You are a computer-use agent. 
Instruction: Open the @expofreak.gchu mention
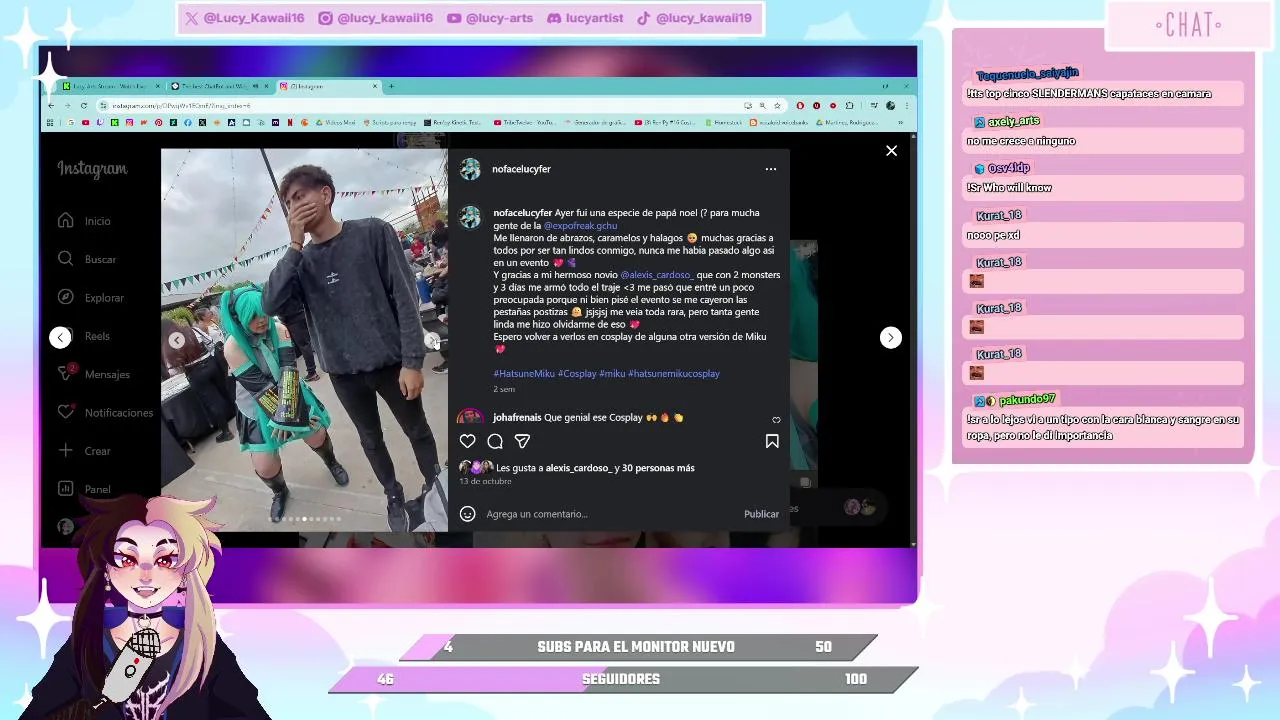point(580,226)
